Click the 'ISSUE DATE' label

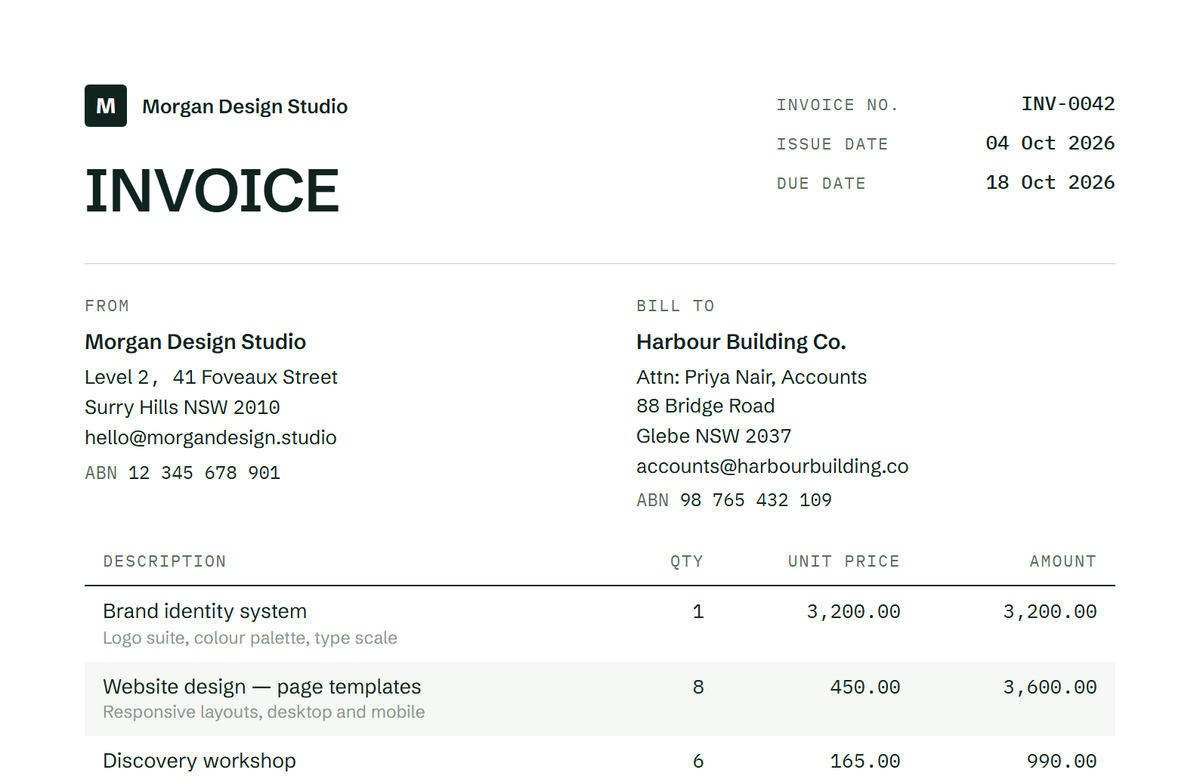(832, 144)
